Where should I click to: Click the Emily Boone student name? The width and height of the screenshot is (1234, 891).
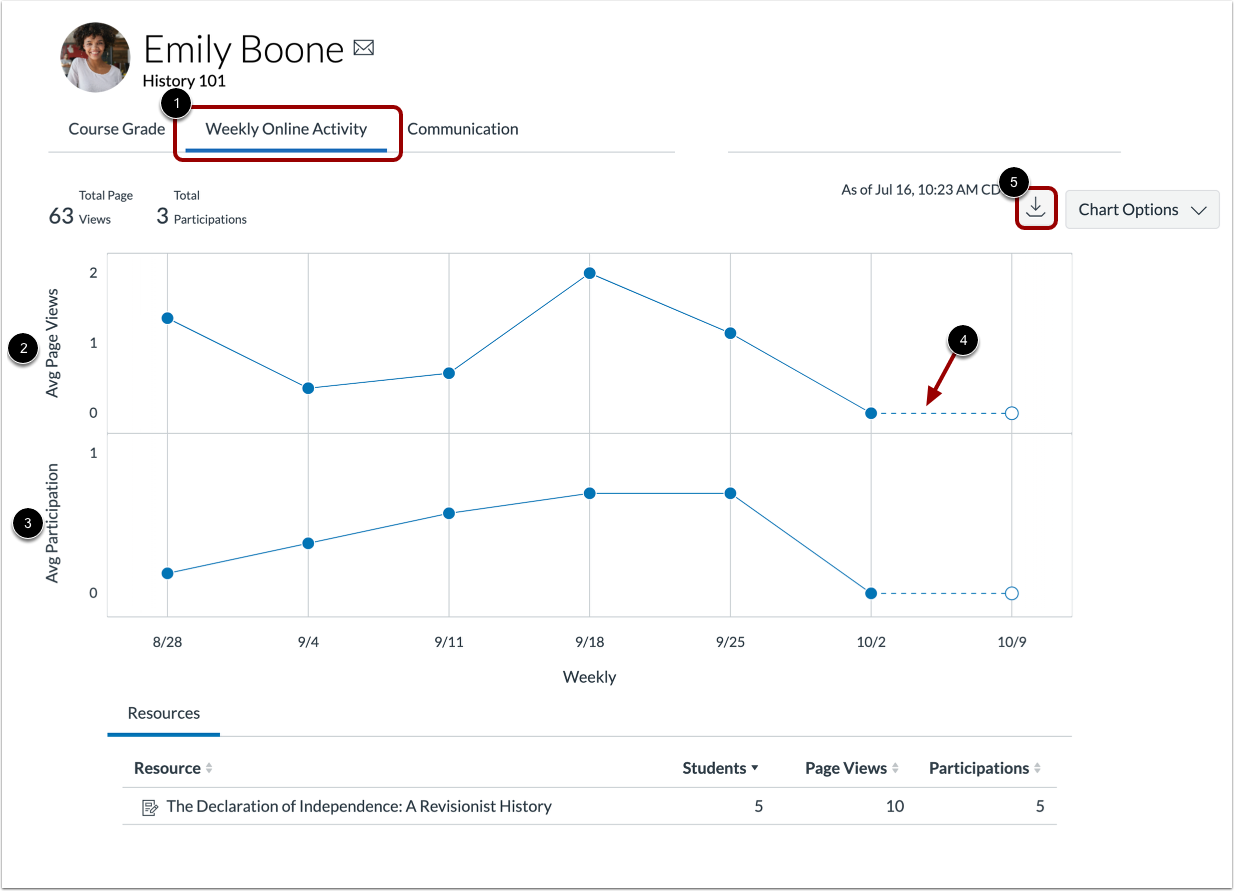[243, 49]
